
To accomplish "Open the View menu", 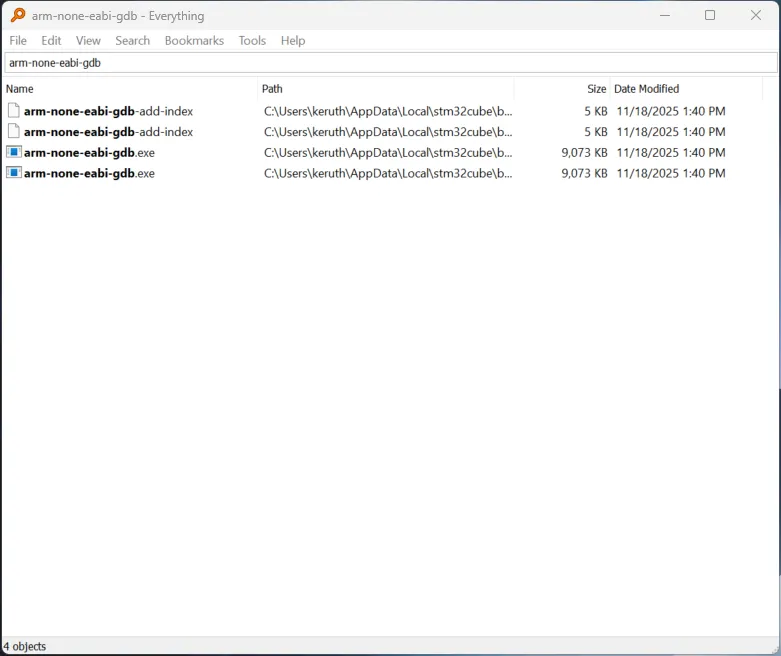I will coord(88,40).
